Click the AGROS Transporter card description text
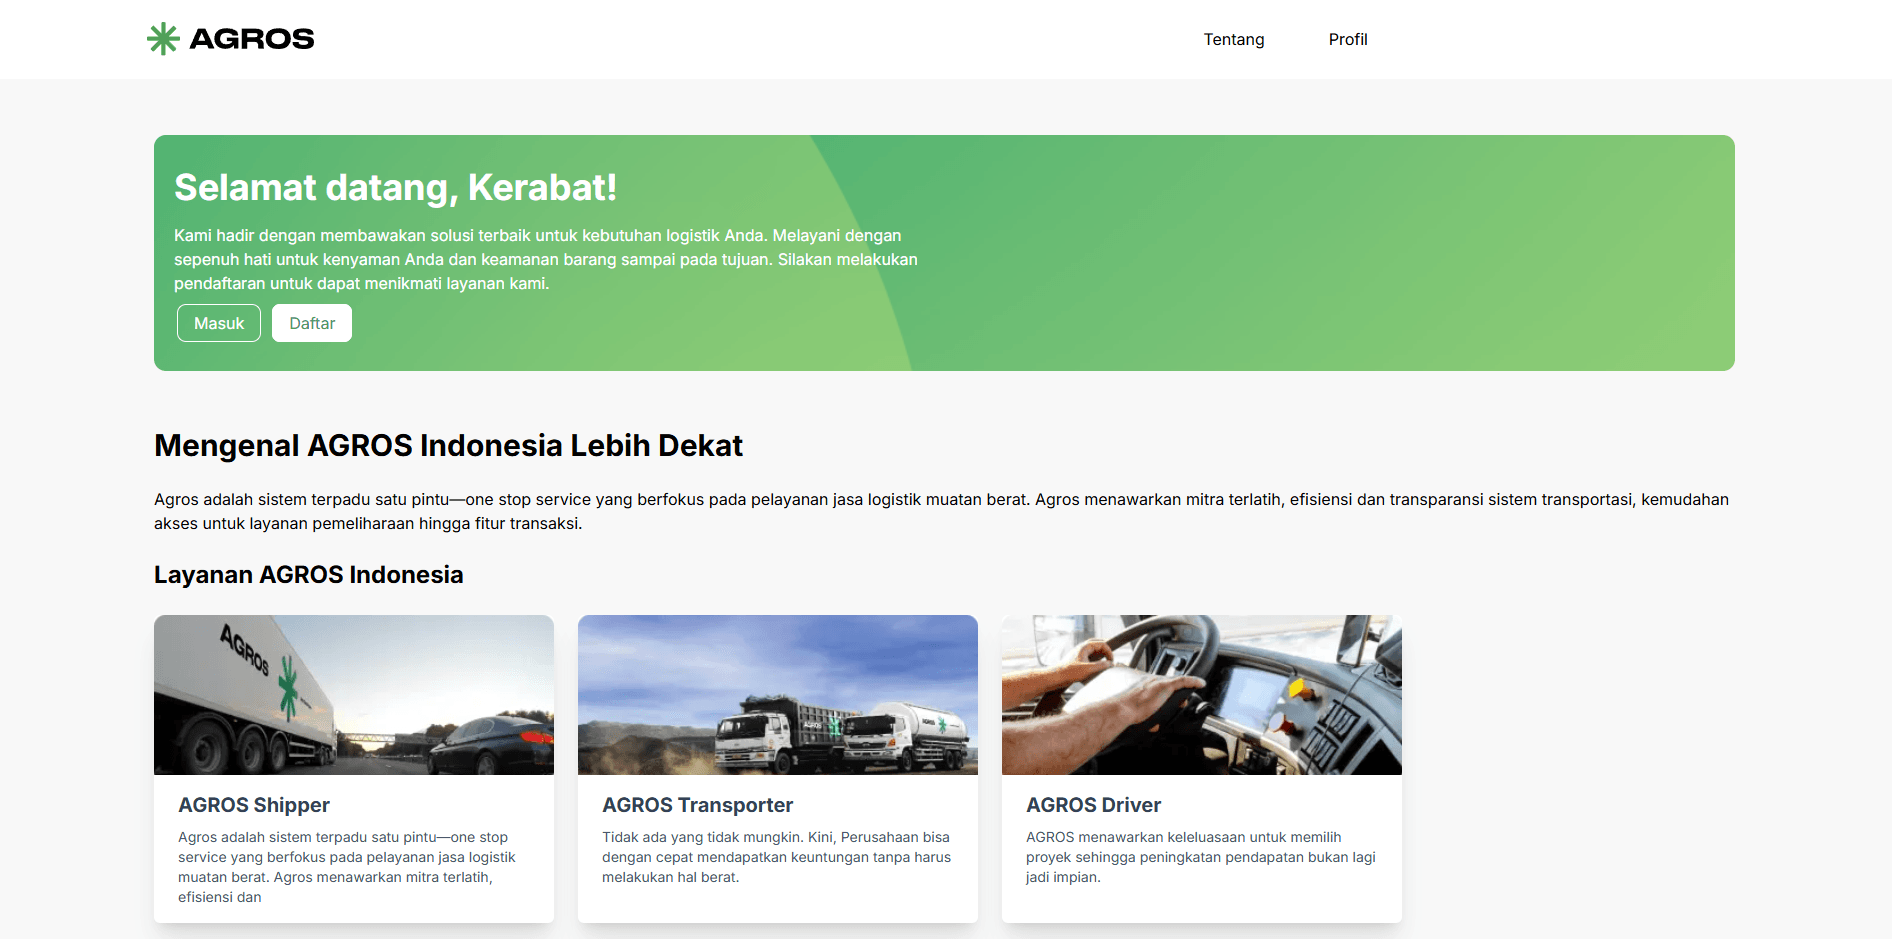The image size is (1892, 939). (x=775, y=857)
